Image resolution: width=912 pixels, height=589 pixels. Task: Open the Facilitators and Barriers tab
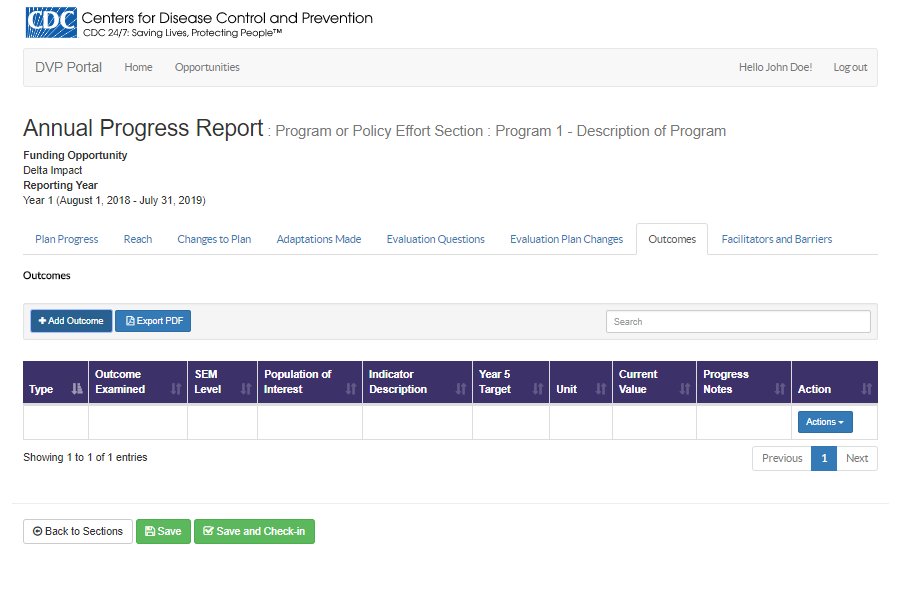pos(776,239)
